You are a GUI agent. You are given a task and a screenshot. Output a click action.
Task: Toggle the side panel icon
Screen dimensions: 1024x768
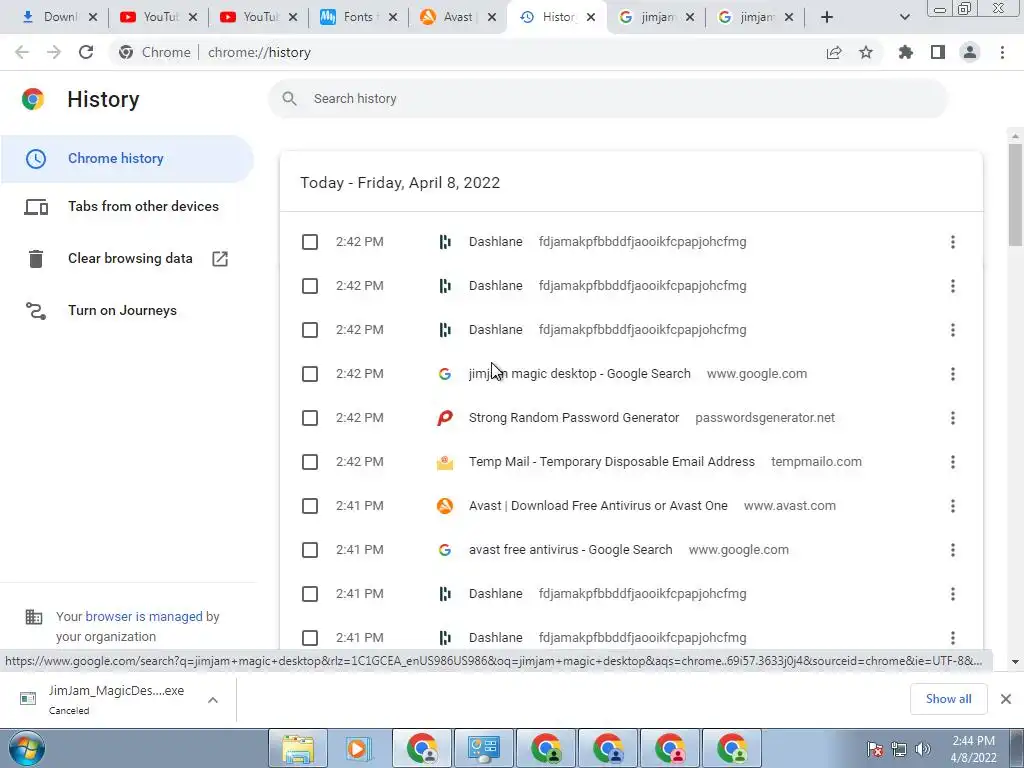coord(938,52)
